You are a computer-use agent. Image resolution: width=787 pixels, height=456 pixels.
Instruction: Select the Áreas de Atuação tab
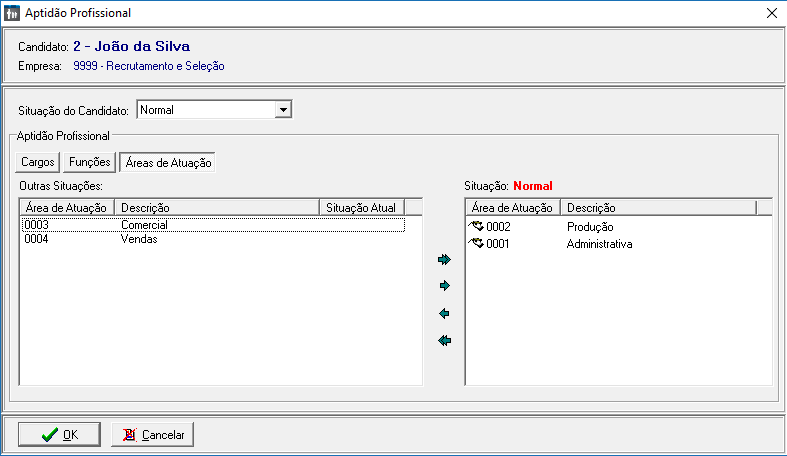pyautogui.click(x=167, y=162)
